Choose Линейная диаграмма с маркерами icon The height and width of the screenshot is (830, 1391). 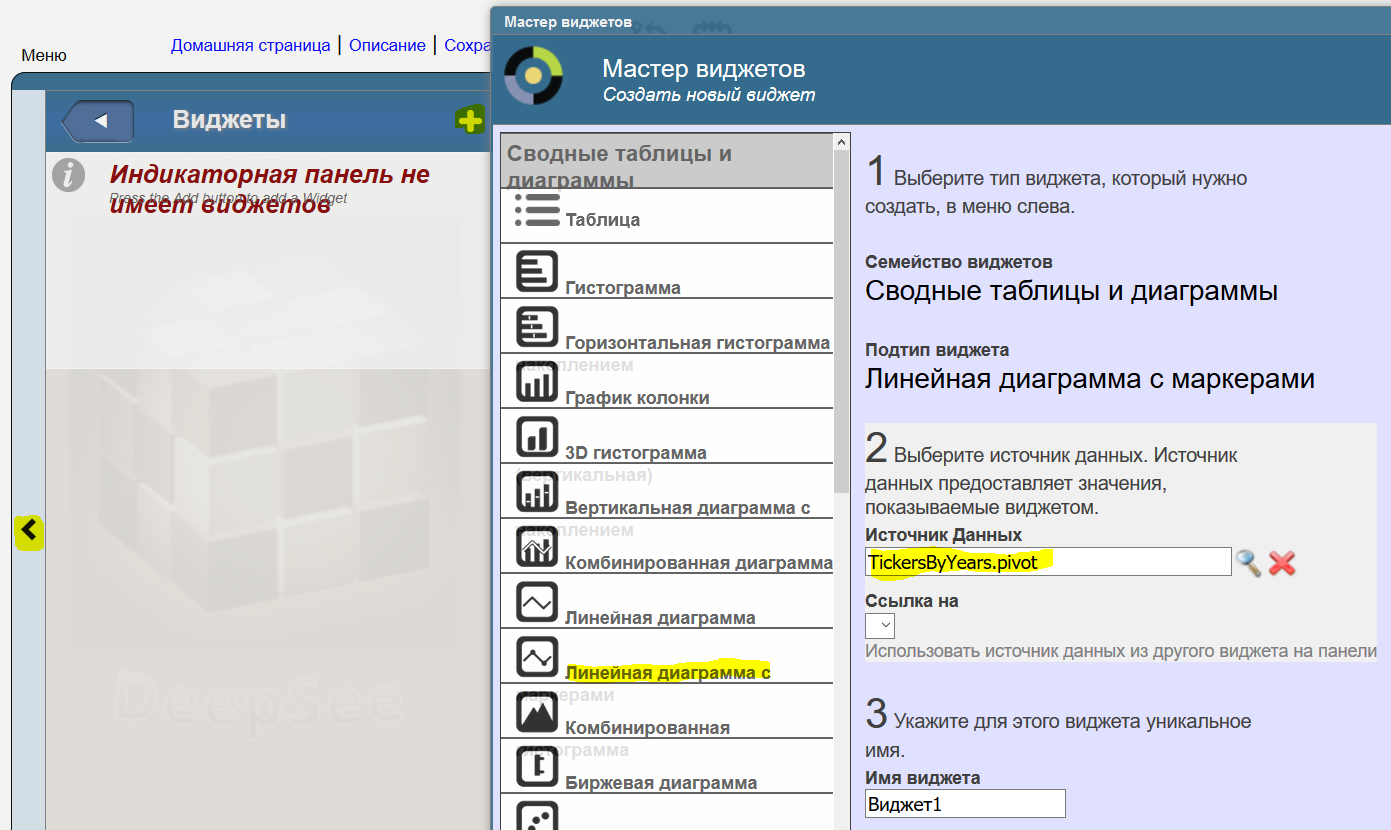[537, 656]
